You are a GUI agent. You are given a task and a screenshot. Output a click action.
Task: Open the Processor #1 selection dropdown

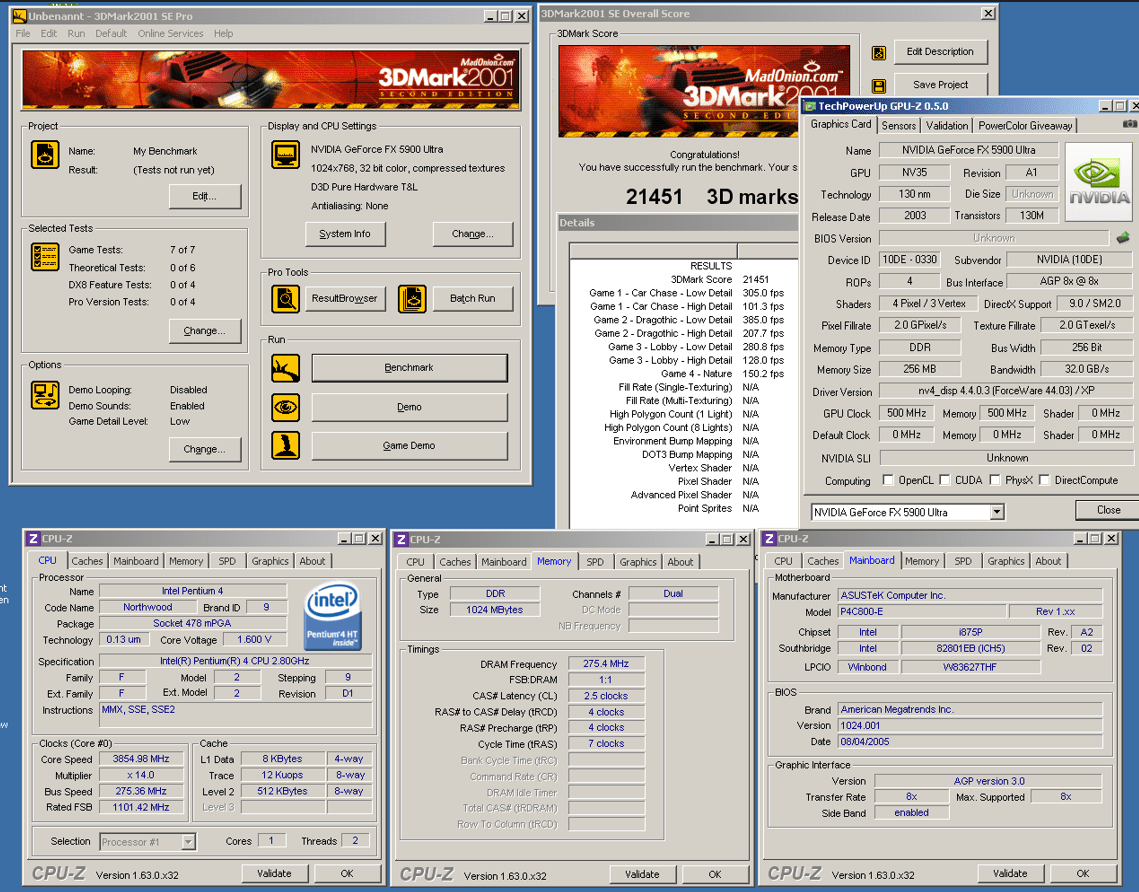point(188,842)
